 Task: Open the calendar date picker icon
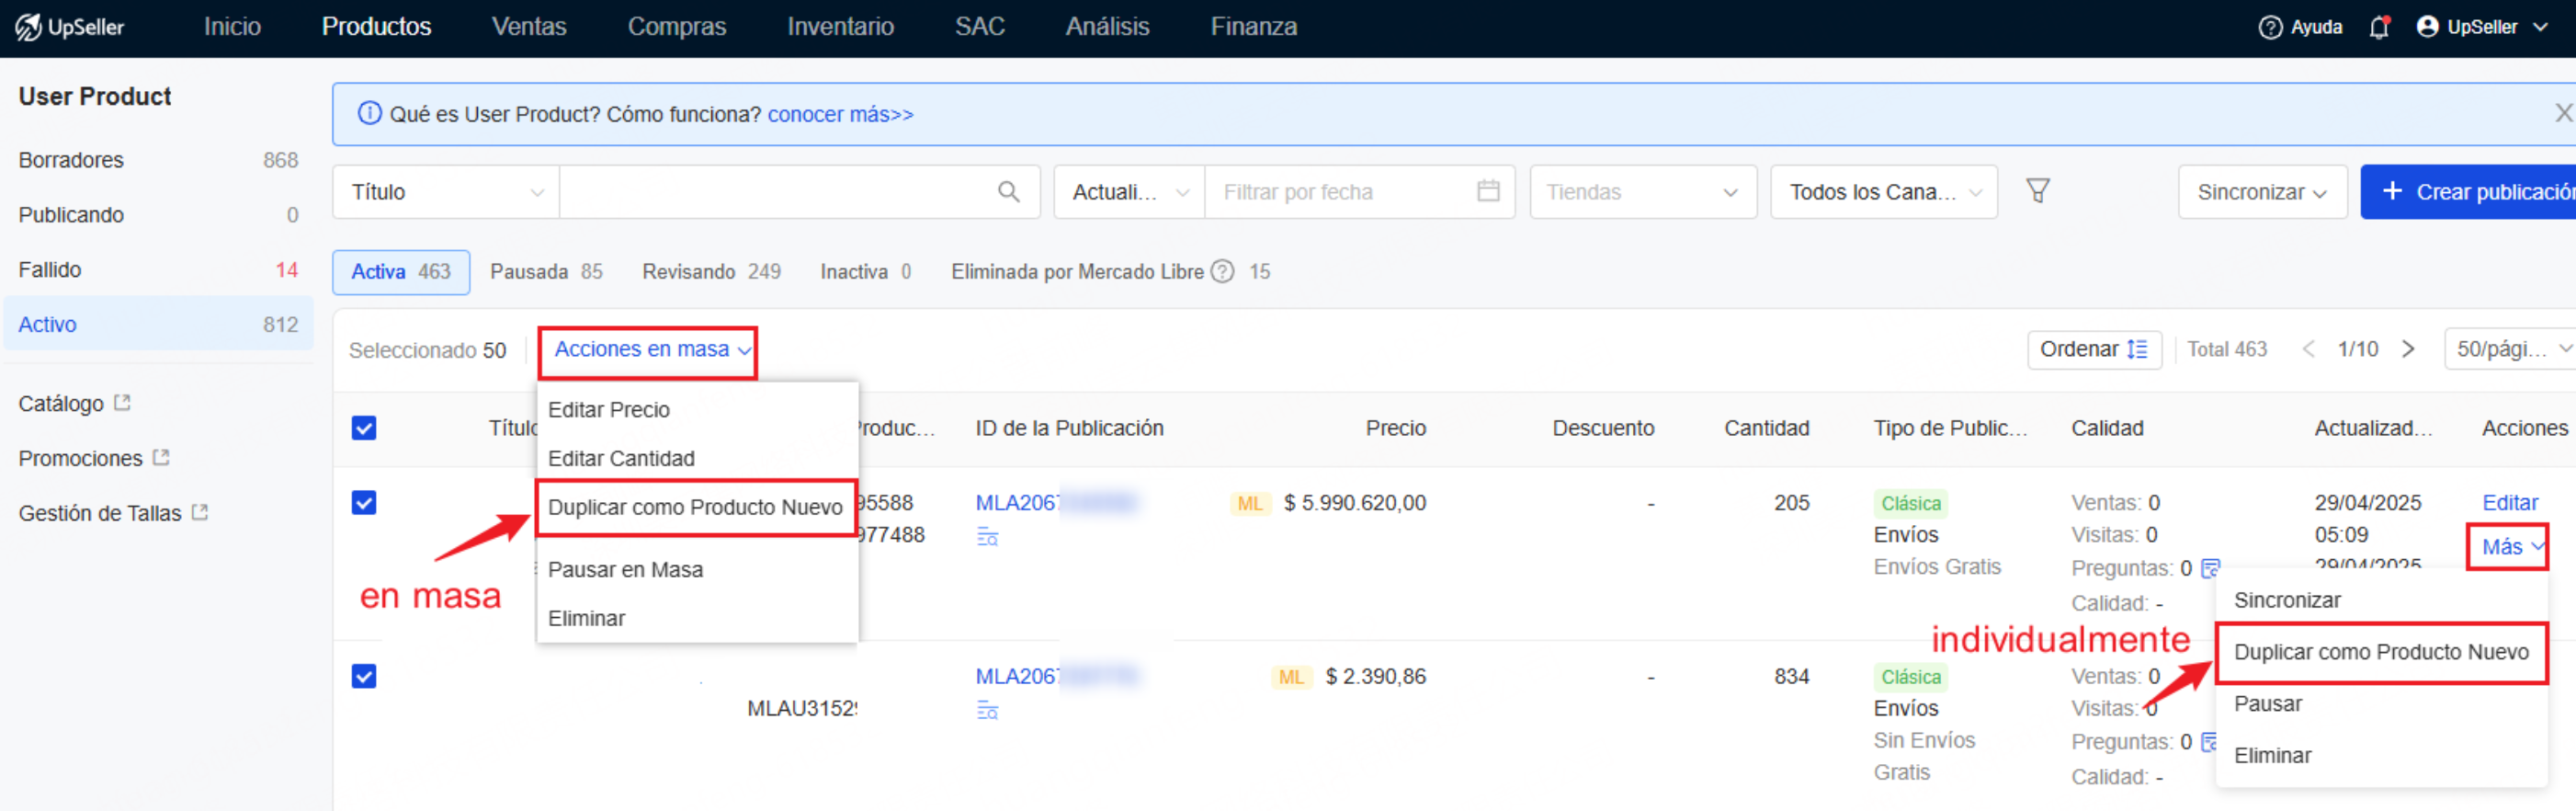click(1488, 191)
